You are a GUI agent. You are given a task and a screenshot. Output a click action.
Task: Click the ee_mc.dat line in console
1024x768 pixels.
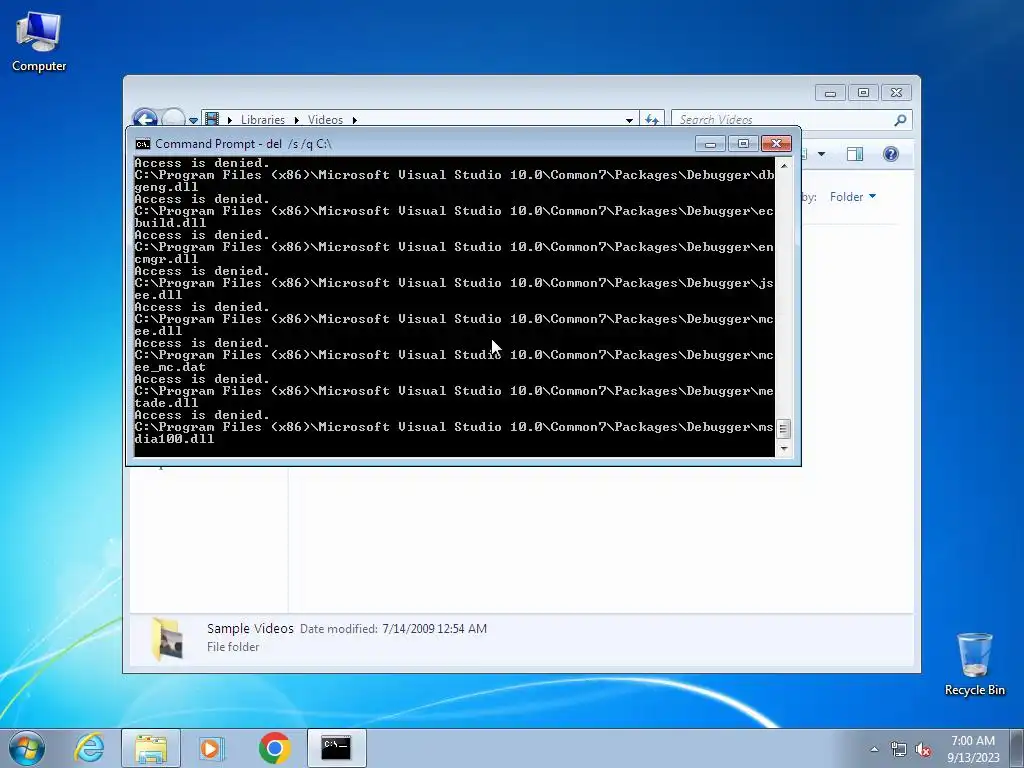tap(170, 367)
